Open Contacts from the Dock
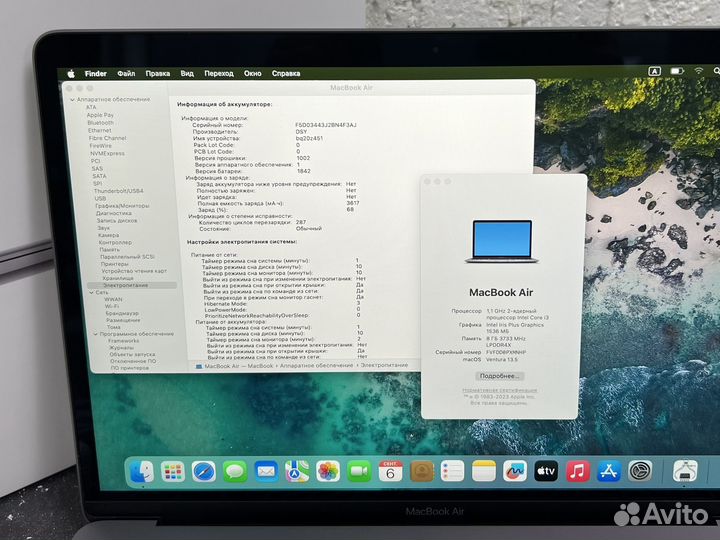The image size is (720, 540). pyautogui.click(x=422, y=472)
